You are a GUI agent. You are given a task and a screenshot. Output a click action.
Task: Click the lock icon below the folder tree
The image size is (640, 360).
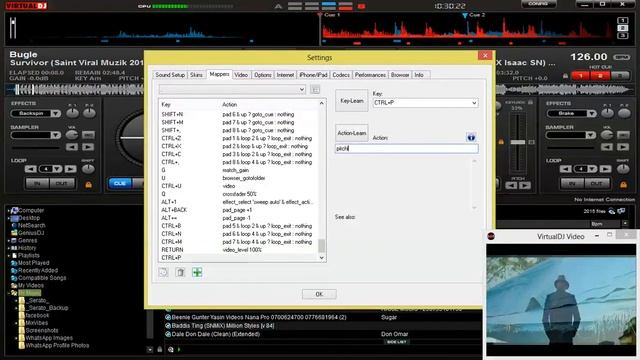coord(160,349)
